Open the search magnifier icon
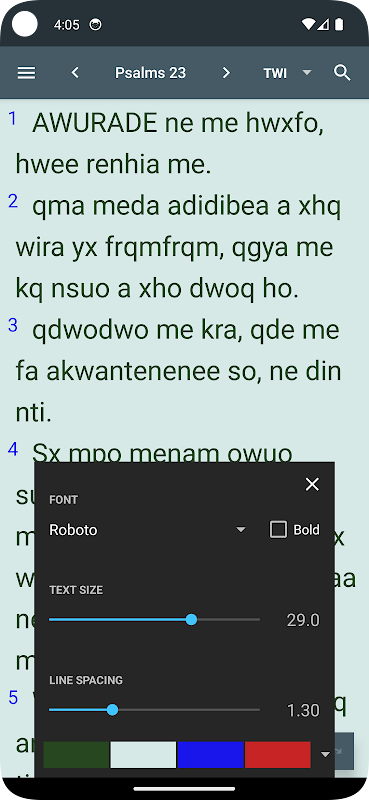This screenshot has height=800, width=369. (342, 73)
